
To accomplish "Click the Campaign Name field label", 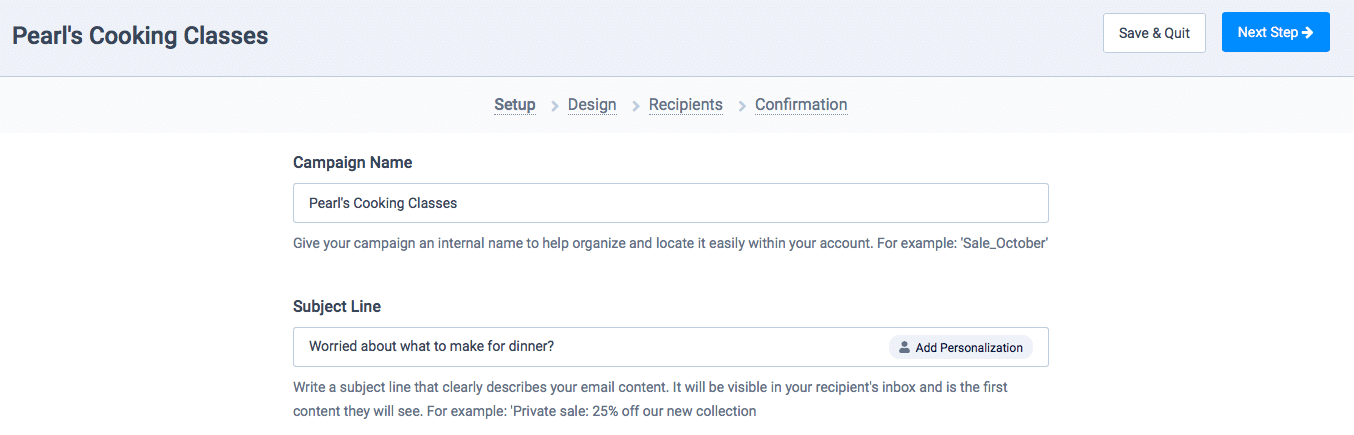I will (x=352, y=162).
